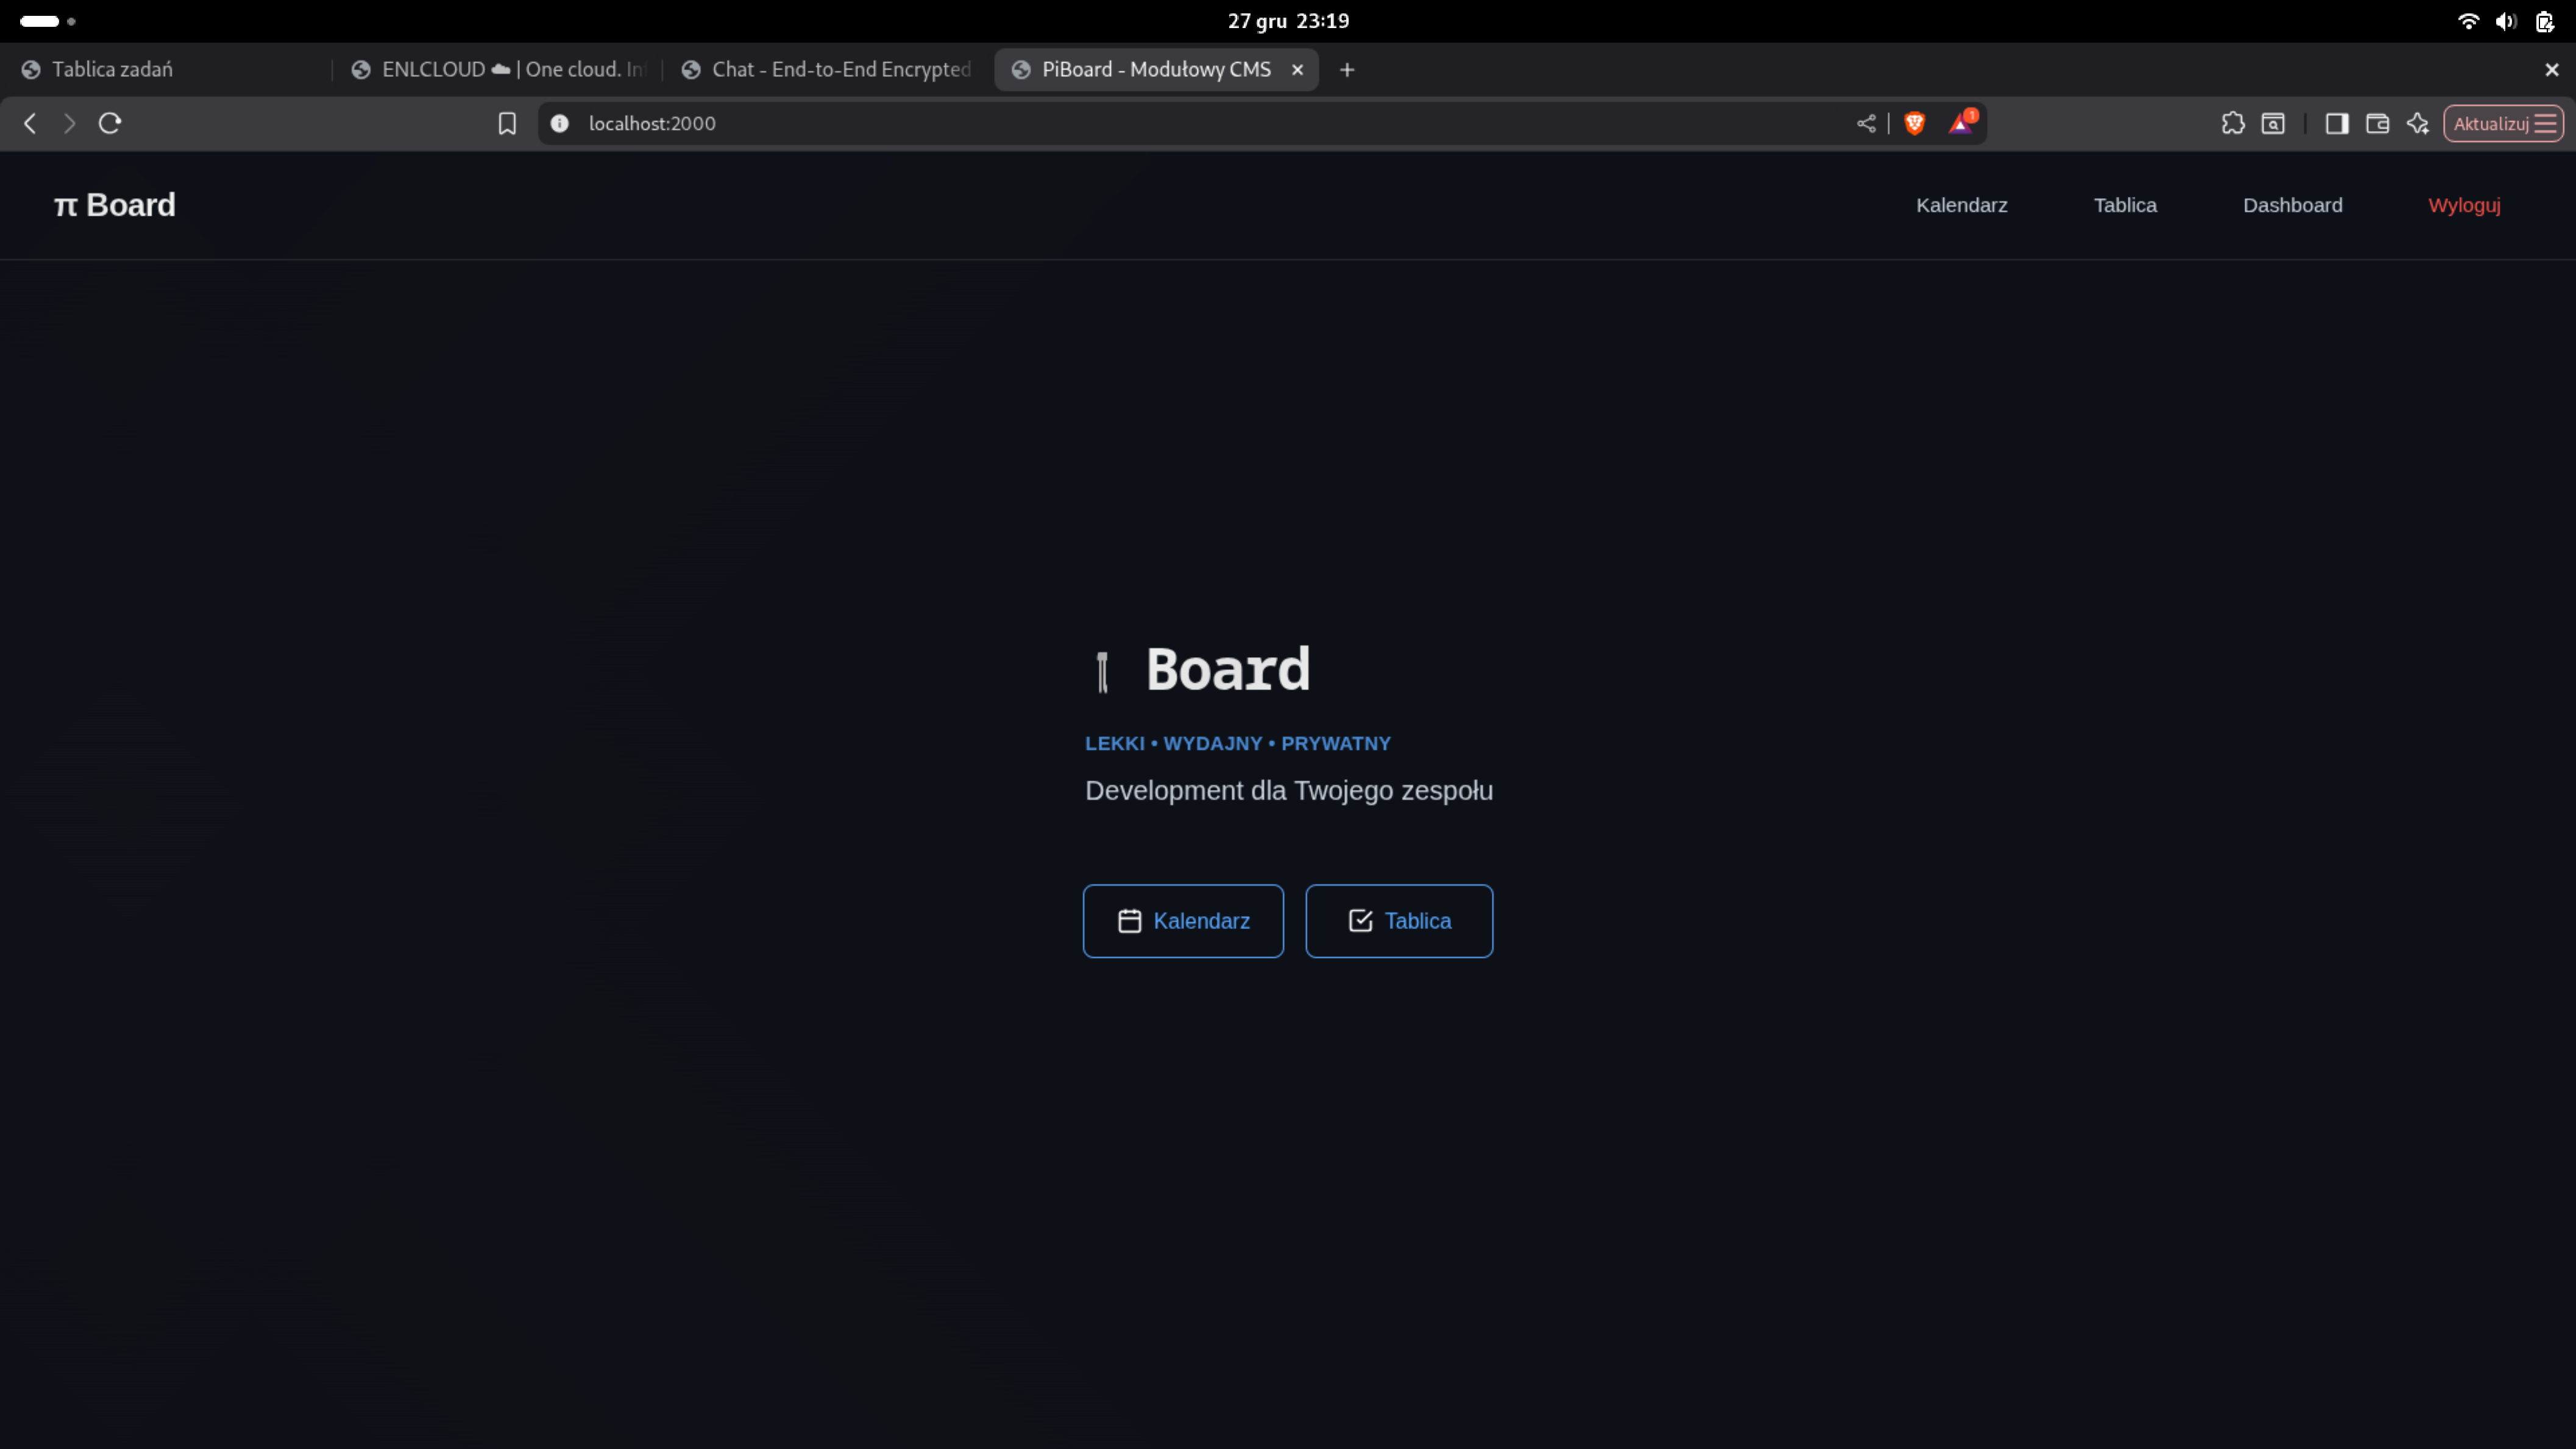This screenshot has height=1449, width=2576.
Task: Click the Brave Shields lion icon
Action: pos(1914,123)
